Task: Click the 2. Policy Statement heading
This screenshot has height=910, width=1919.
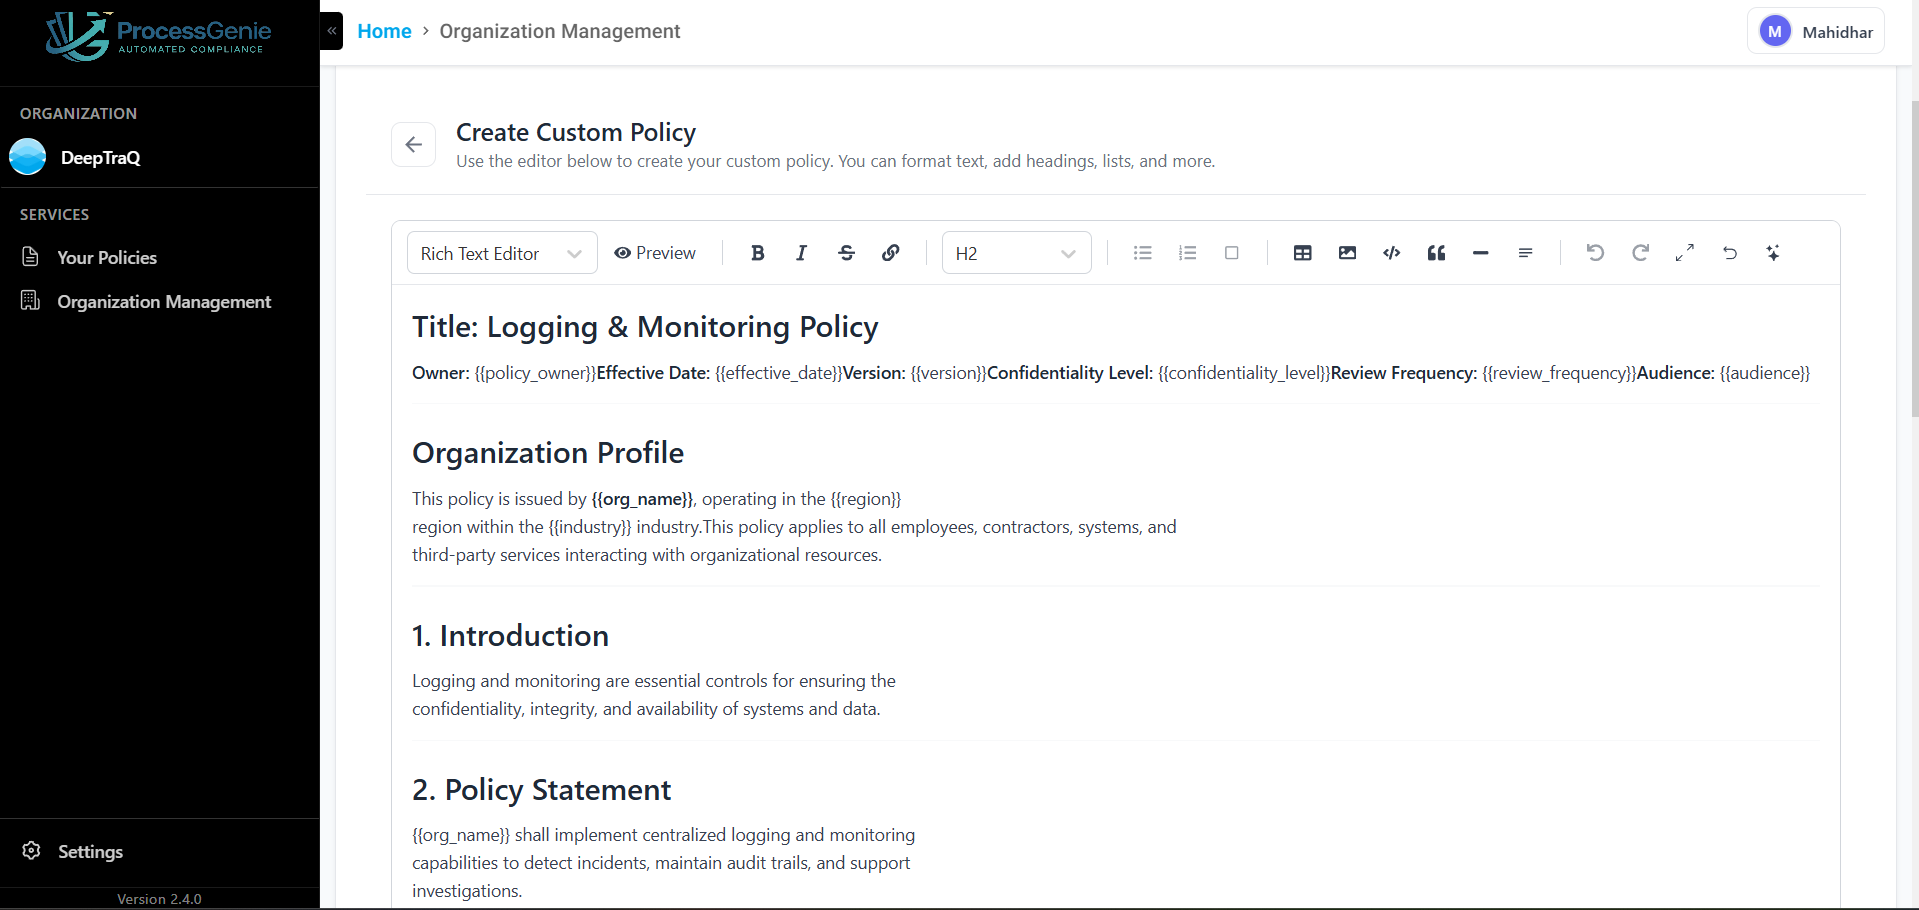Action: 541,790
